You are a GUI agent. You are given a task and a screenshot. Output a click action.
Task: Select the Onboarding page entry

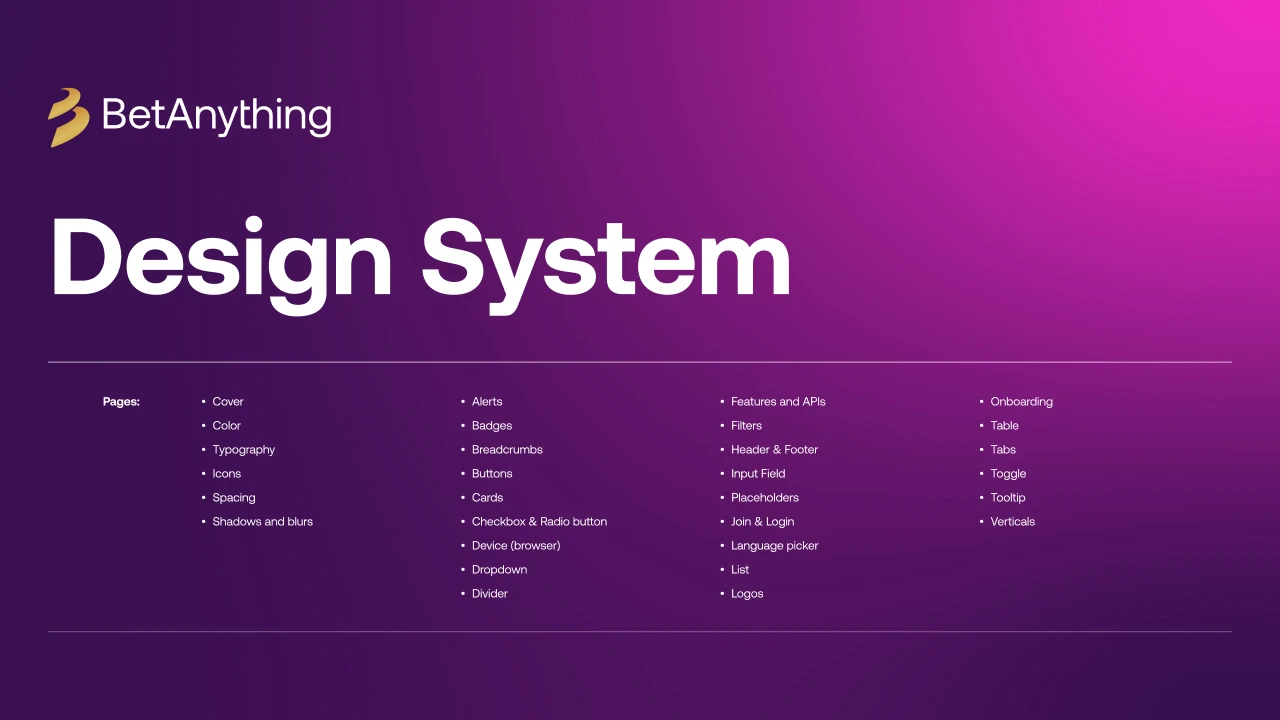(1021, 402)
